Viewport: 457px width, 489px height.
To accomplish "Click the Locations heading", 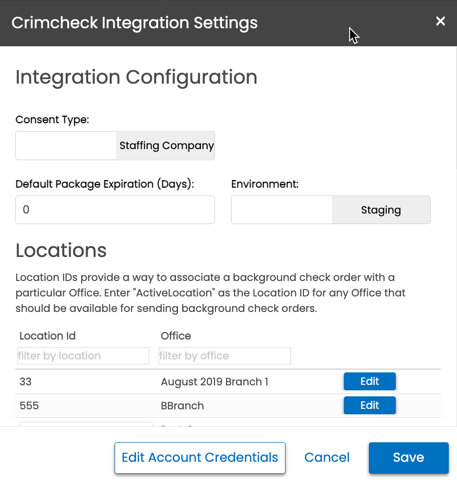I will (61, 250).
